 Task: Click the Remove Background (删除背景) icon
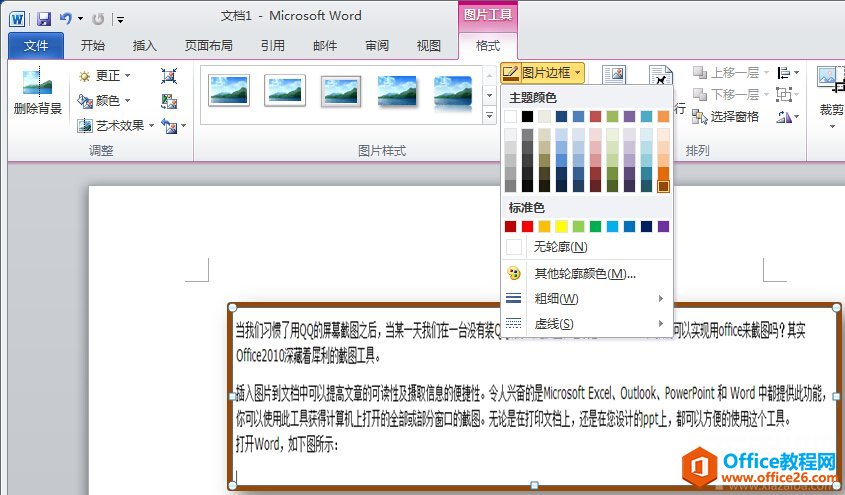37,84
